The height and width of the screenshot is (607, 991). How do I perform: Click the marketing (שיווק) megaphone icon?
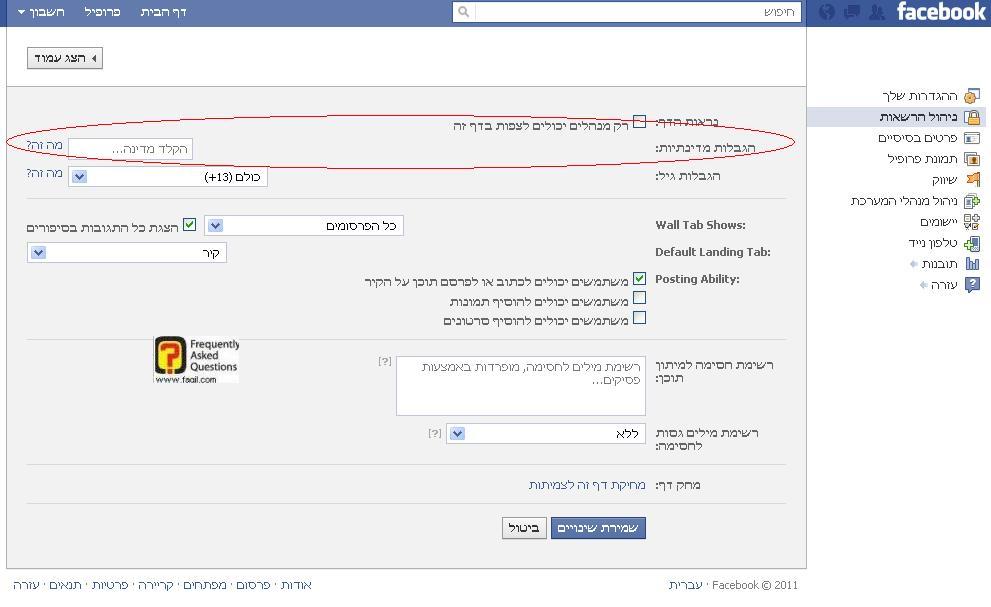971,180
